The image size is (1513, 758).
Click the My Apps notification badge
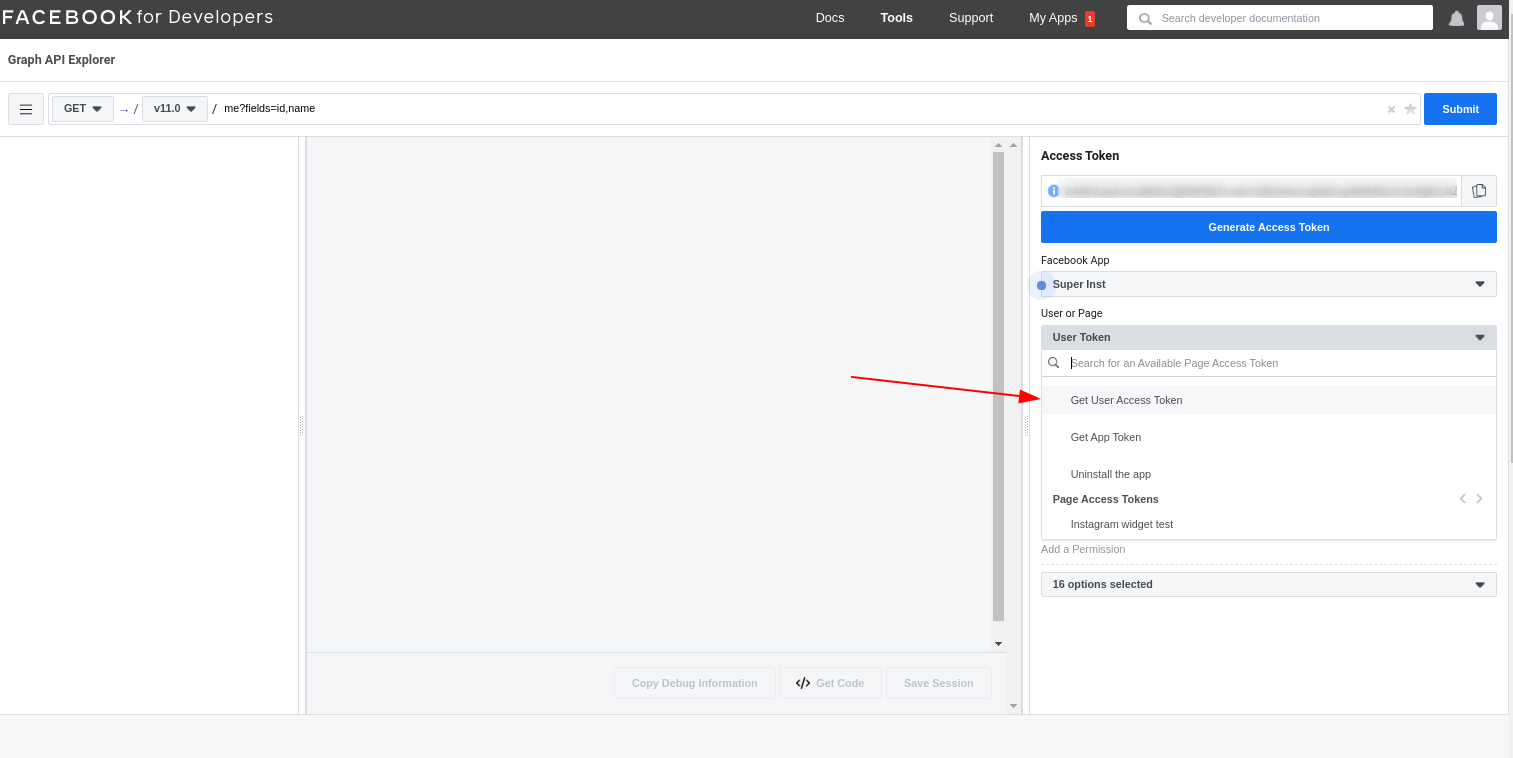pyautogui.click(x=1090, y=18)
